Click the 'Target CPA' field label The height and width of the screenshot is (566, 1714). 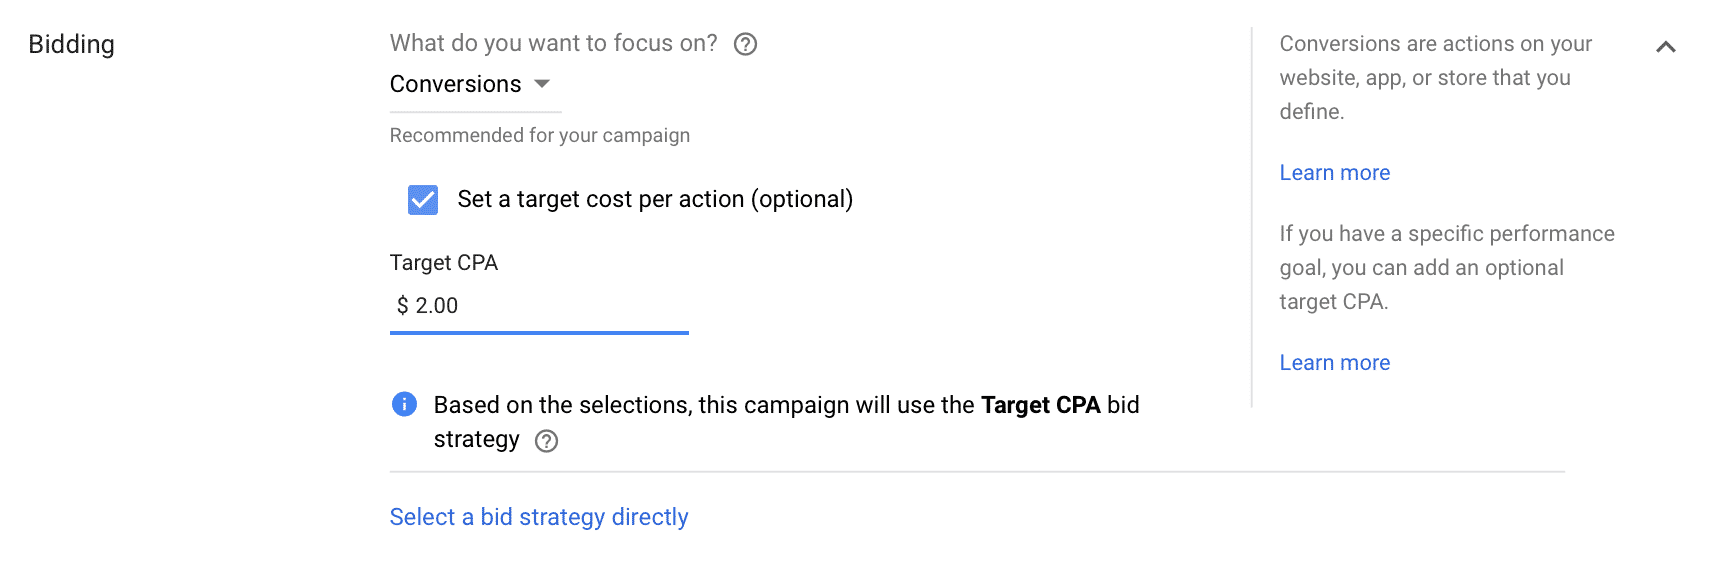[444, 263]
